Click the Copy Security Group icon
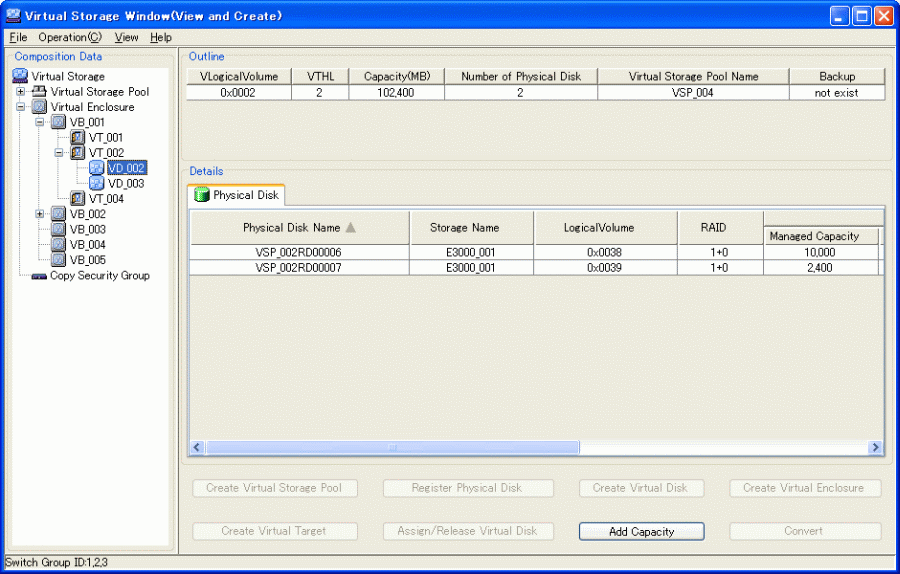Viewport: 900px width, 574px height. pyautogui.click(x=39, y=276)
